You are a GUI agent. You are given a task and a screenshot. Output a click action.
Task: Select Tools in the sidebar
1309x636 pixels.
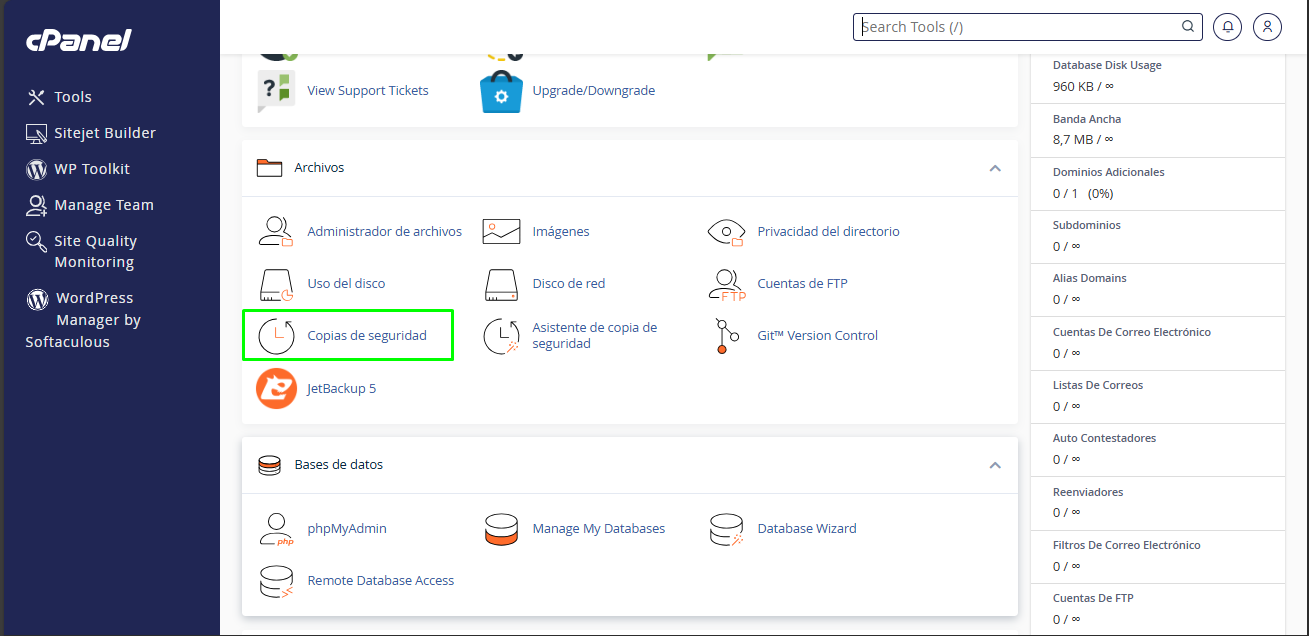tap(73, 96)
